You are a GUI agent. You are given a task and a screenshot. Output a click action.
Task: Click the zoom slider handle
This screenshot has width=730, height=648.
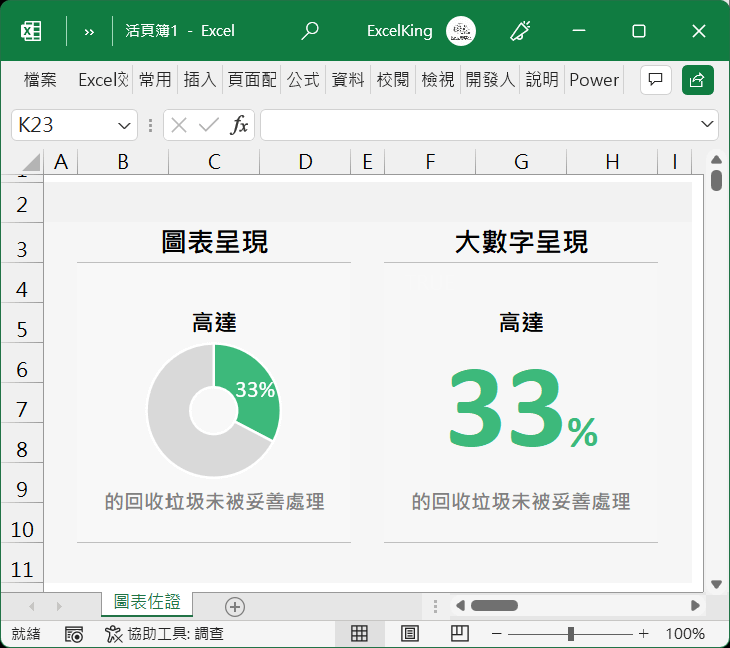pos(570,634)
